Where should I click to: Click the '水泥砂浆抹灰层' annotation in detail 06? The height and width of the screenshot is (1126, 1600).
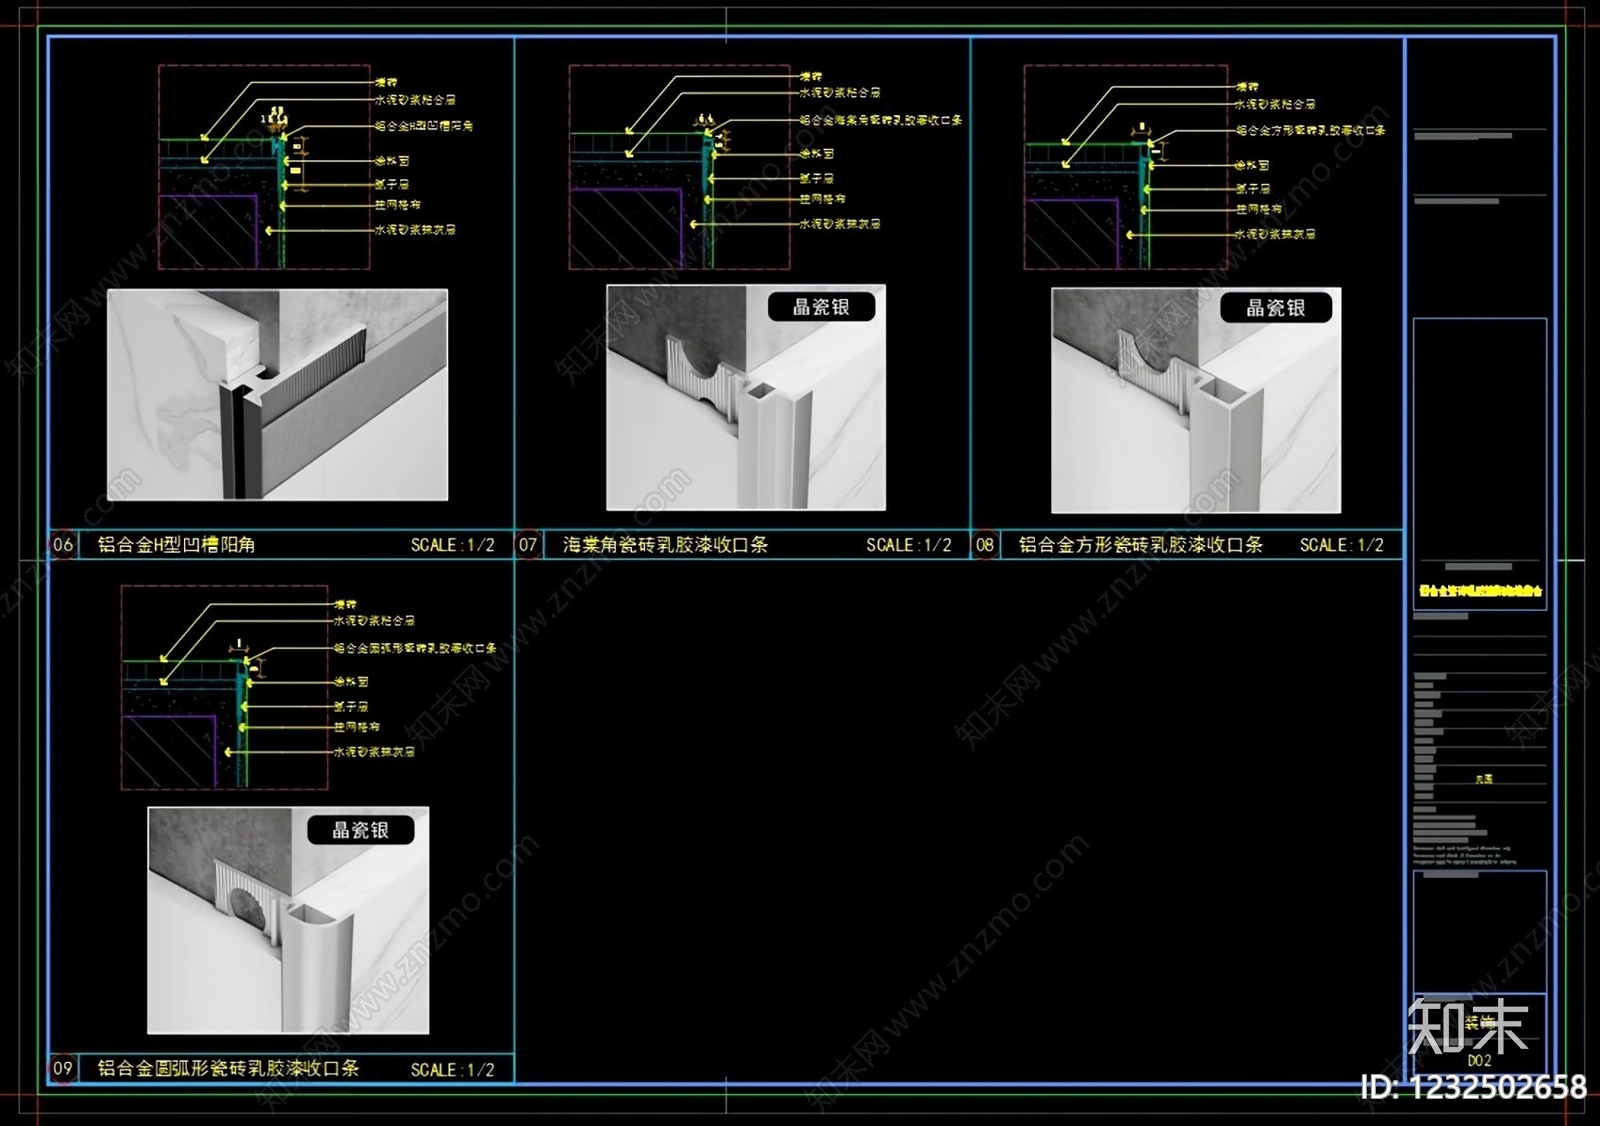point(415,229)
